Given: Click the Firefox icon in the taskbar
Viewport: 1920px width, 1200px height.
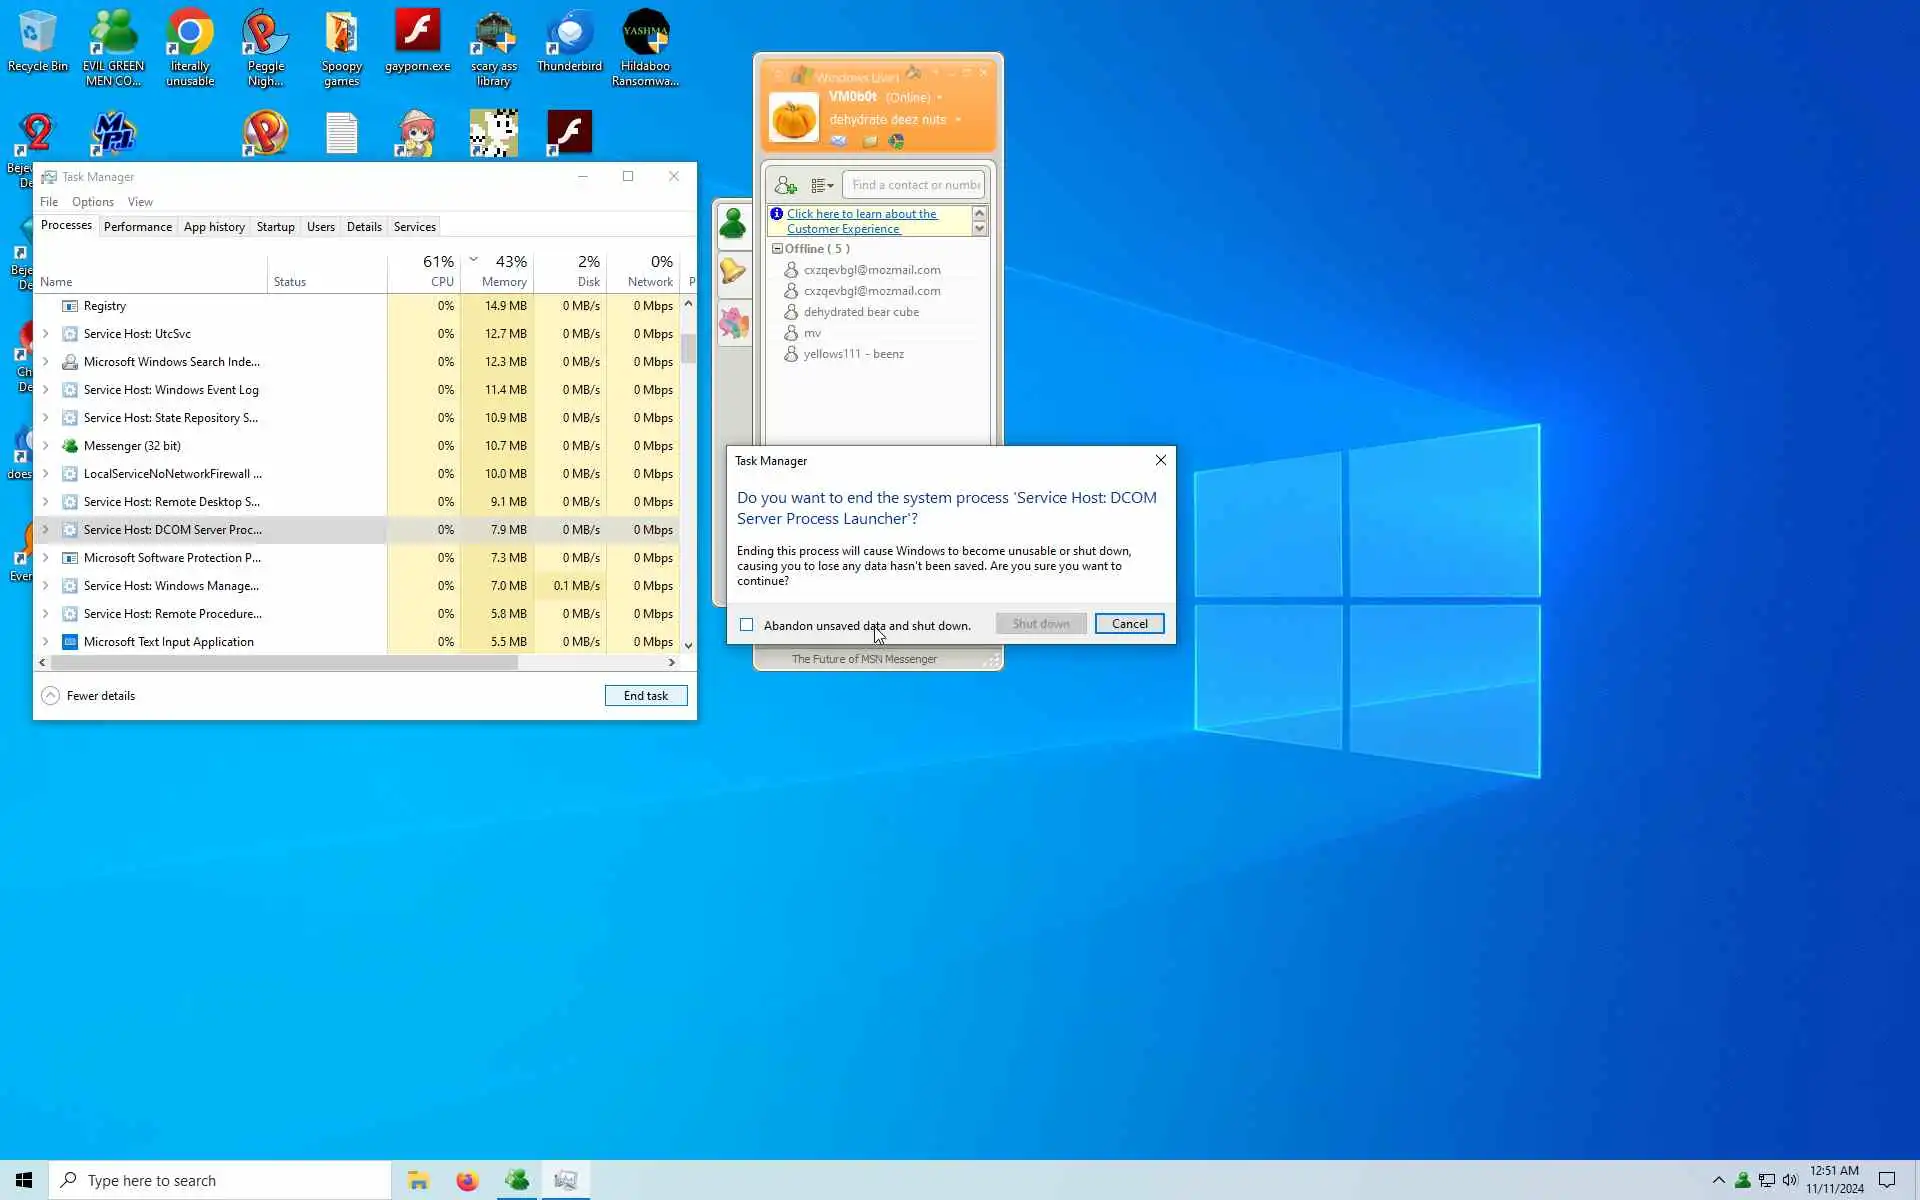Looking at the screenshot, I should pos(467,1181).
